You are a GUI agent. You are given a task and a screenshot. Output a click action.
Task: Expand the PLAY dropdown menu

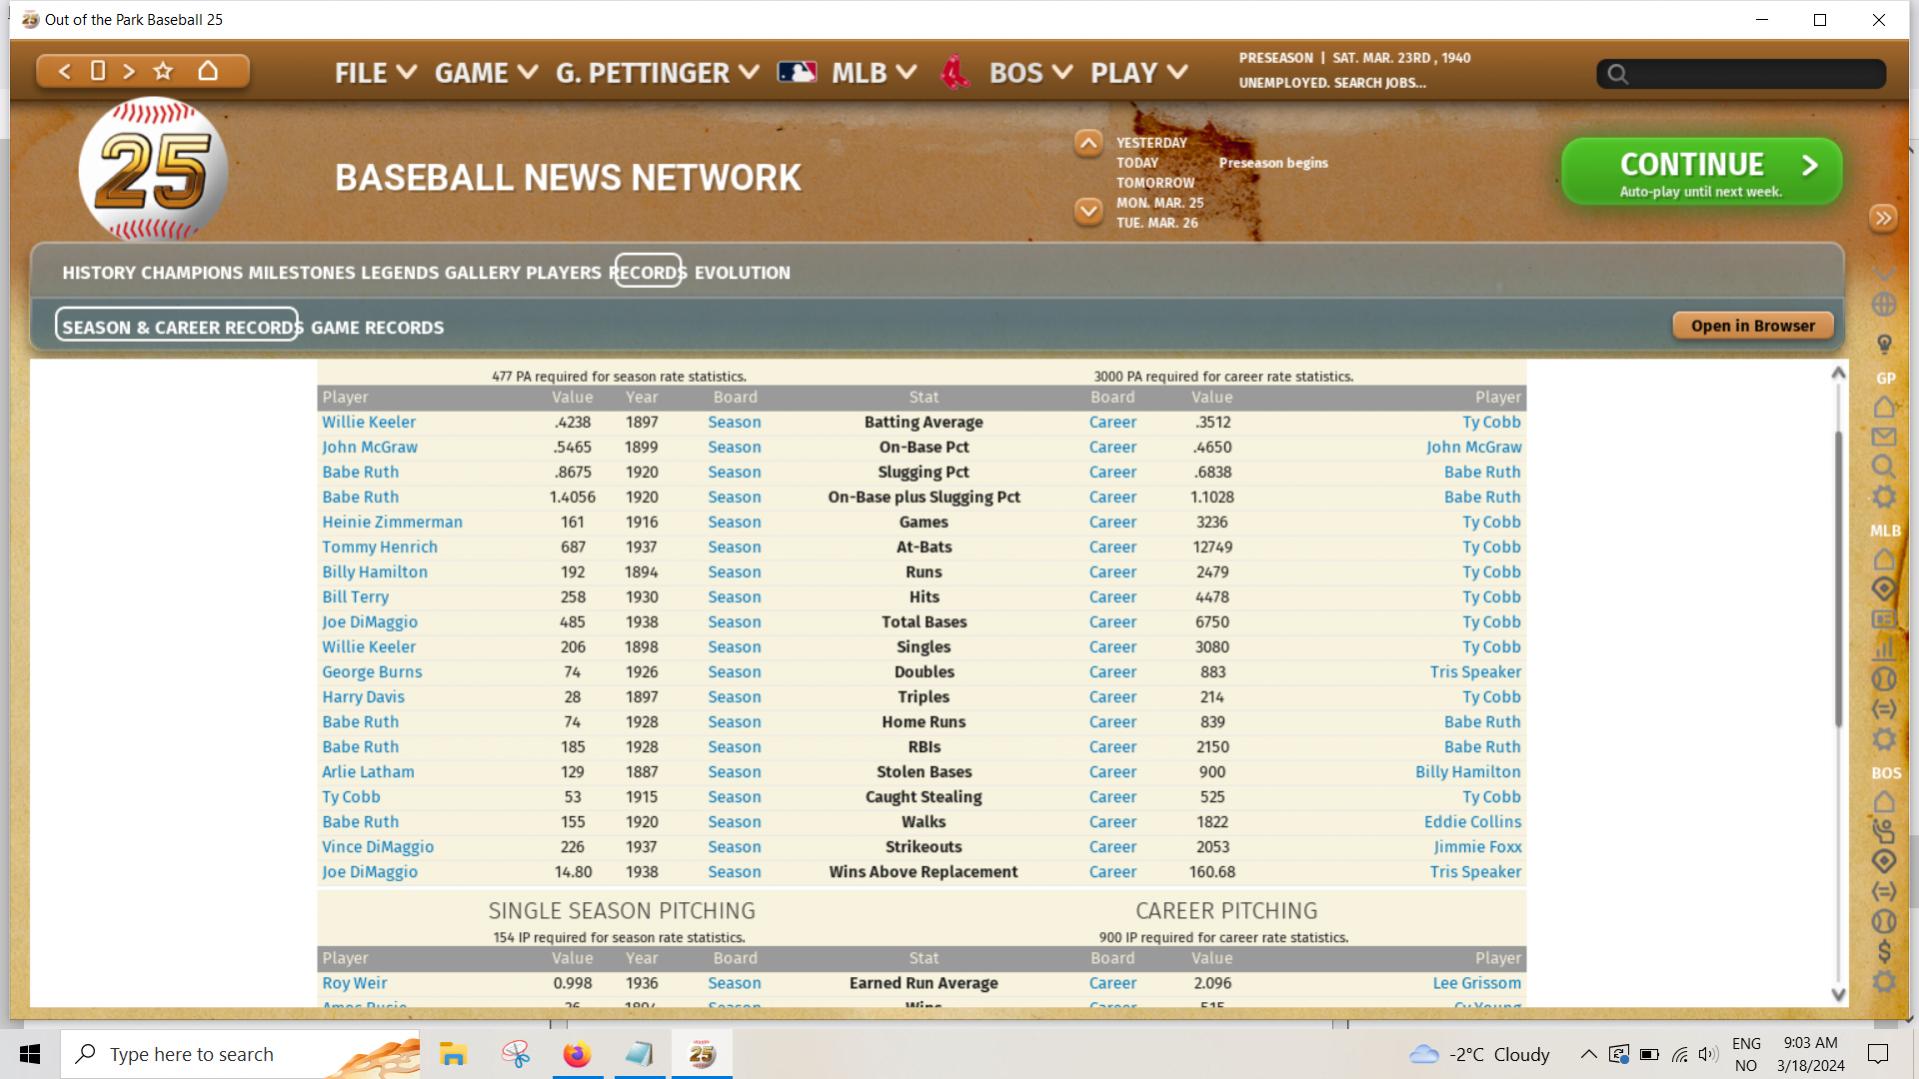(x=1138, y=73)
